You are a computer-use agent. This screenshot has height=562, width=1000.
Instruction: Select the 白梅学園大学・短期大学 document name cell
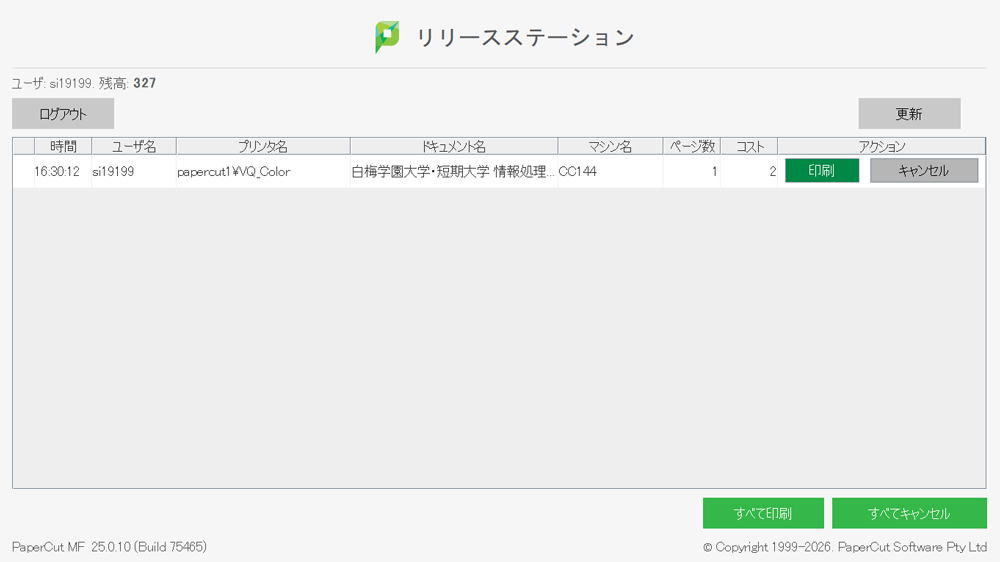point(453,172)
